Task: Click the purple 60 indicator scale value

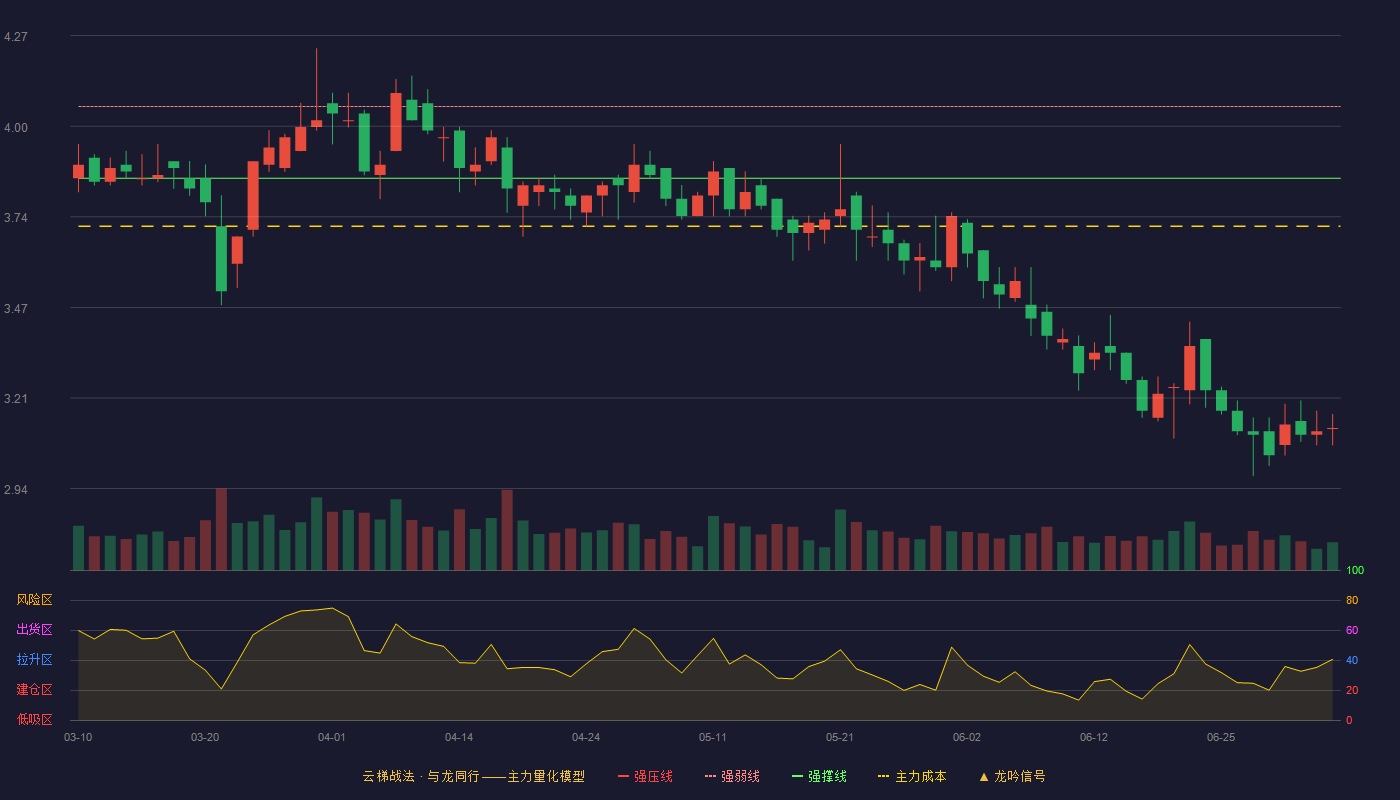Action: click(1352, 631)
